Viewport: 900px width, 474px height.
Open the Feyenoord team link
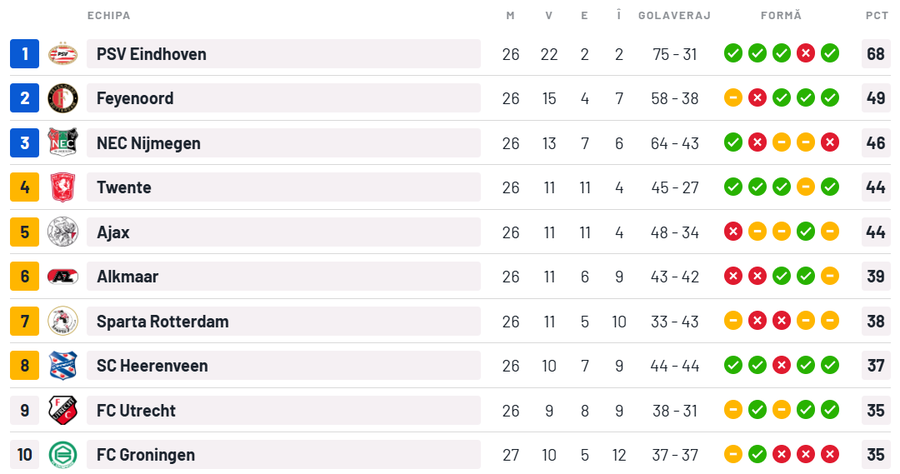[135, 98]
